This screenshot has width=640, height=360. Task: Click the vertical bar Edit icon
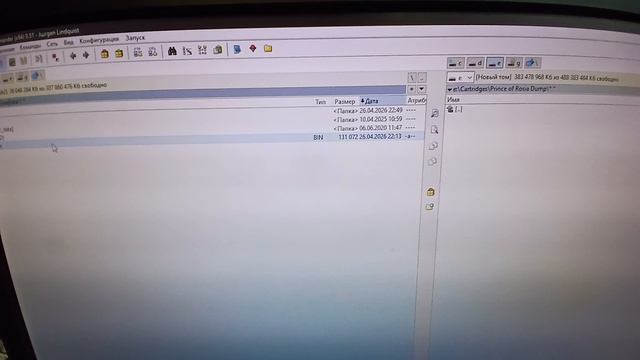434,130
